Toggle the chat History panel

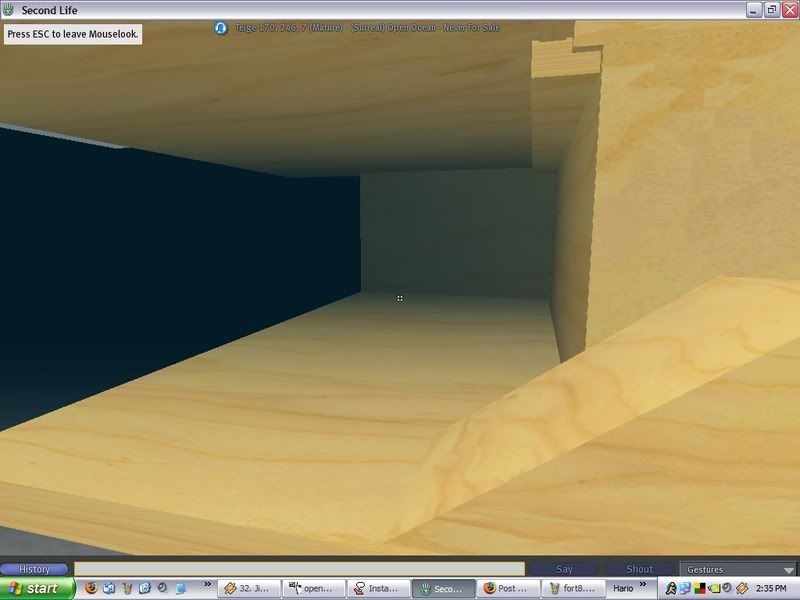[35, 569]
